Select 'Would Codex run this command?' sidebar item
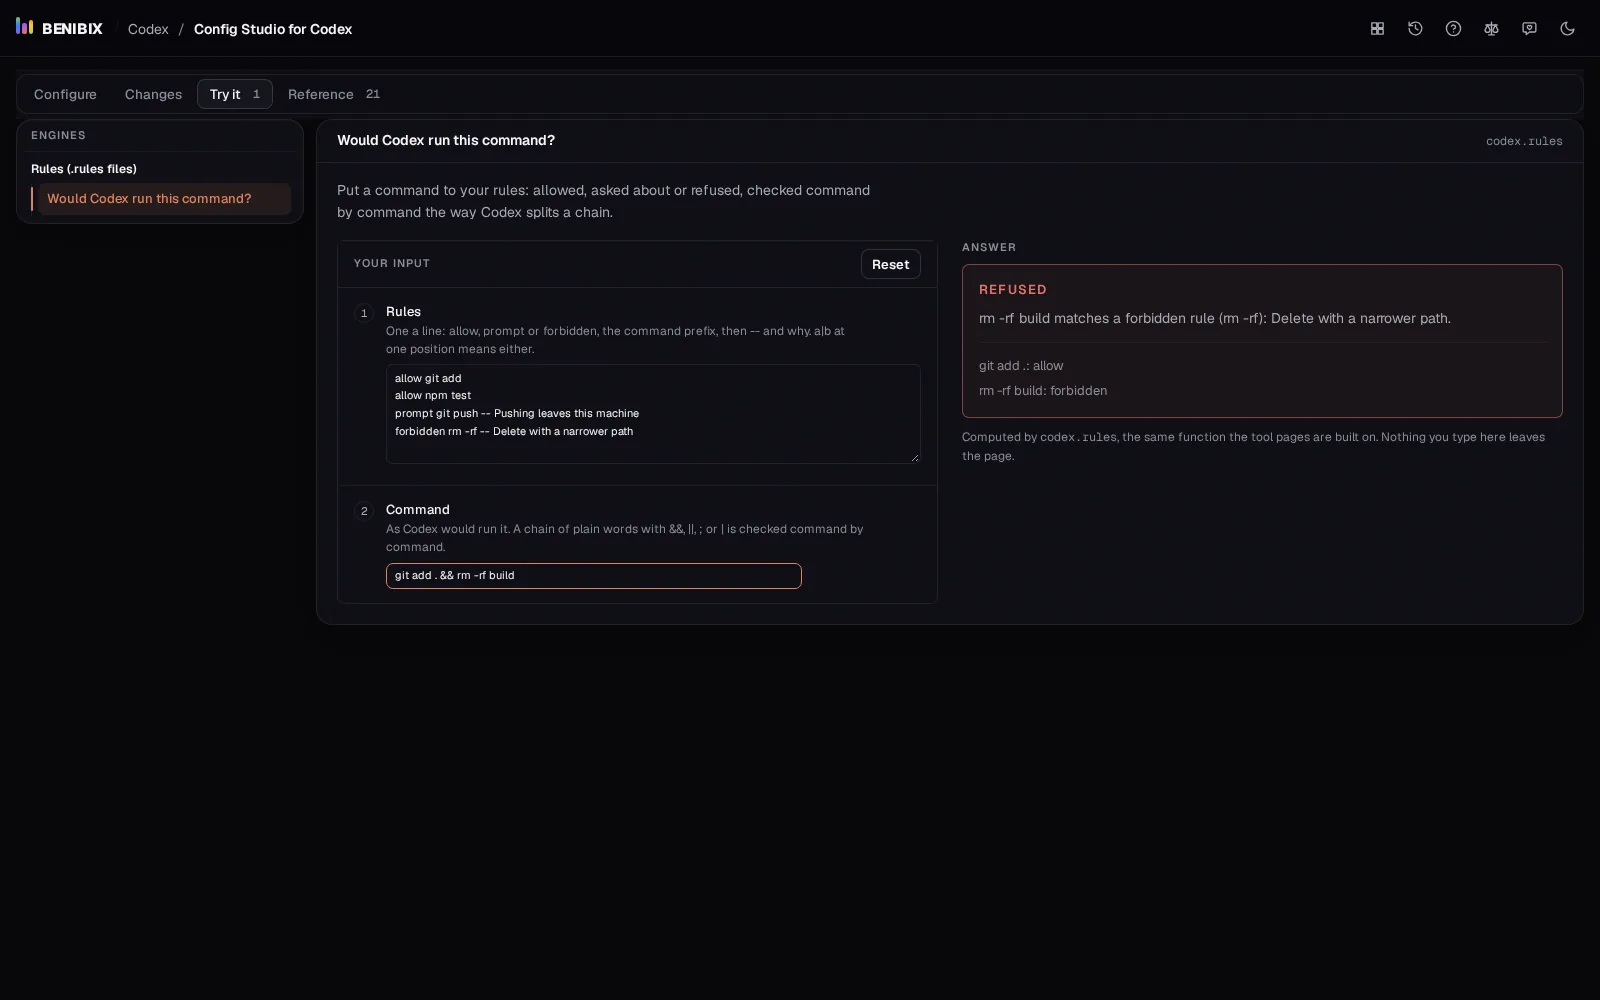Viewport: 1600px width, 1000px height. [x=161, y=198]
